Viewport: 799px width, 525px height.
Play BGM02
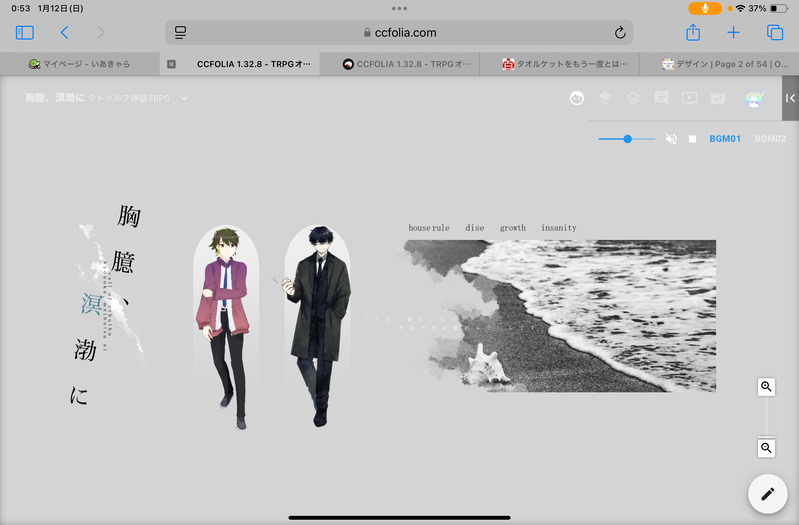pyautogui.click(x=770, y=139)
